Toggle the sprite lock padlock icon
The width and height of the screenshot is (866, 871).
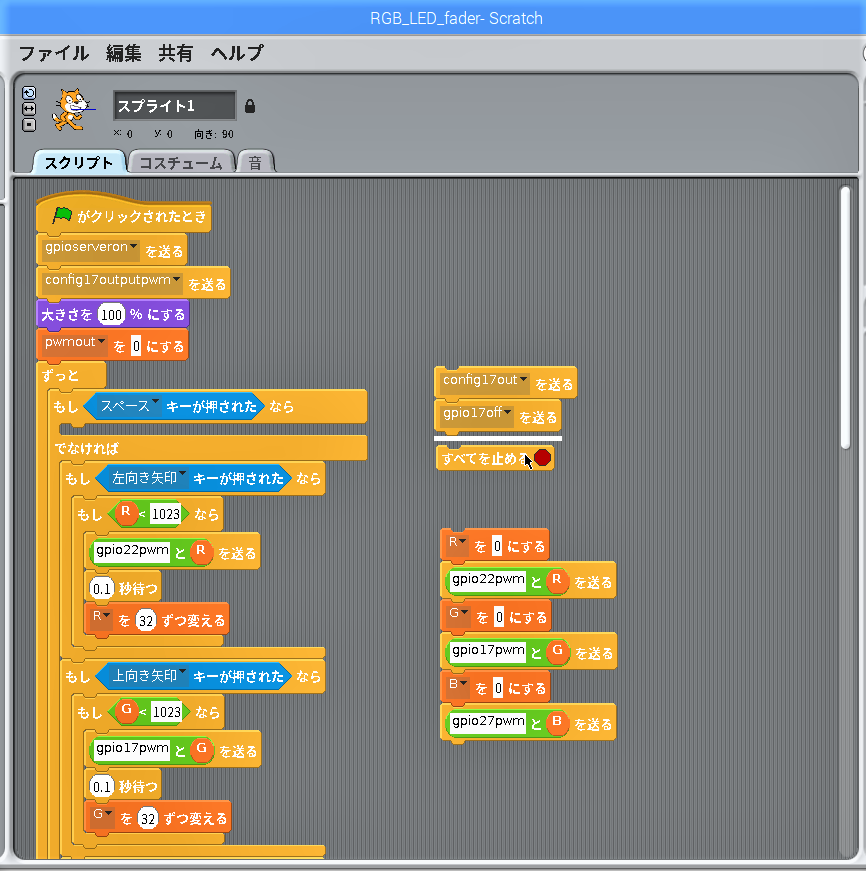(250, 106)
